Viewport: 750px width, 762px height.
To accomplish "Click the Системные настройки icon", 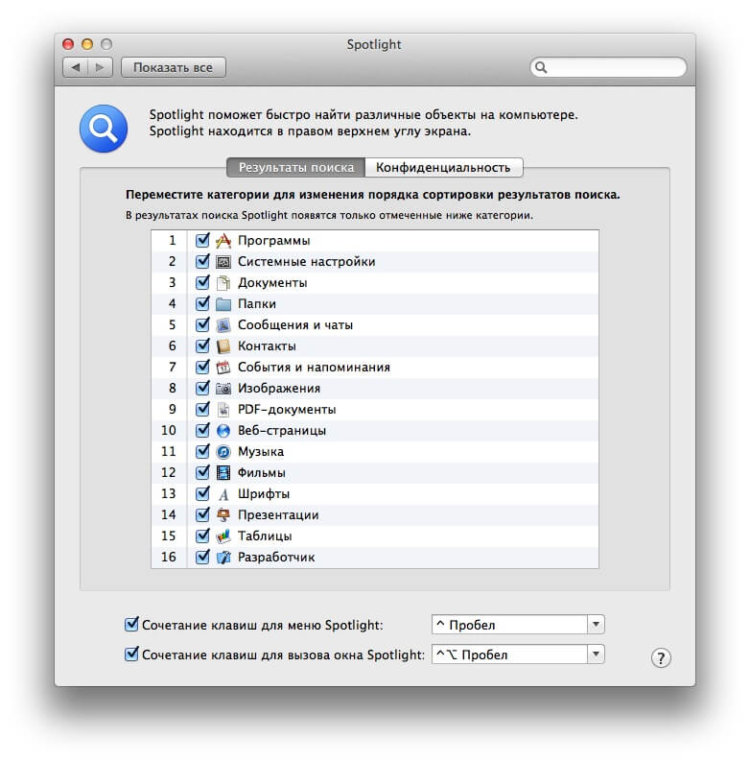I will [x=223, y=261].
